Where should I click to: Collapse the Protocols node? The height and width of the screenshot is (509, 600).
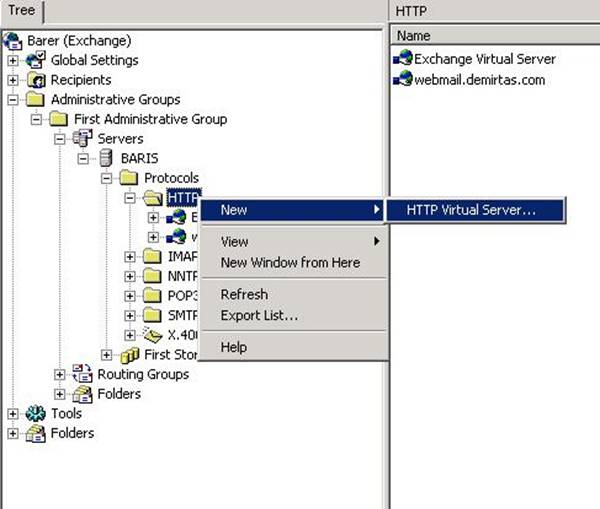pos(106,178)
